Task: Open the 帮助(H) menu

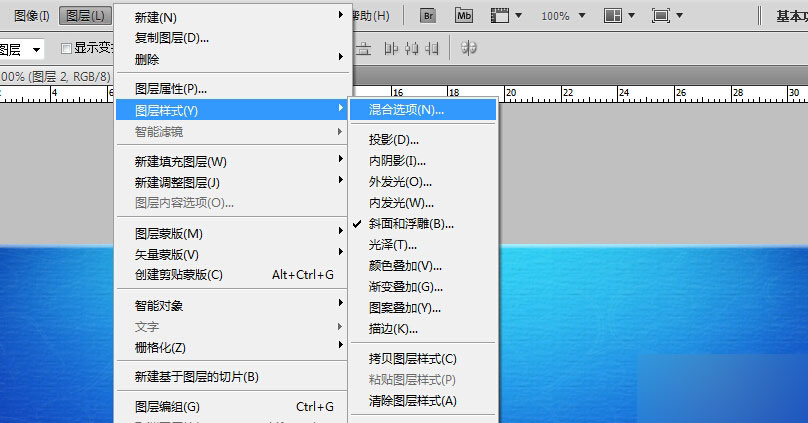Action: [x=371, y=16]
